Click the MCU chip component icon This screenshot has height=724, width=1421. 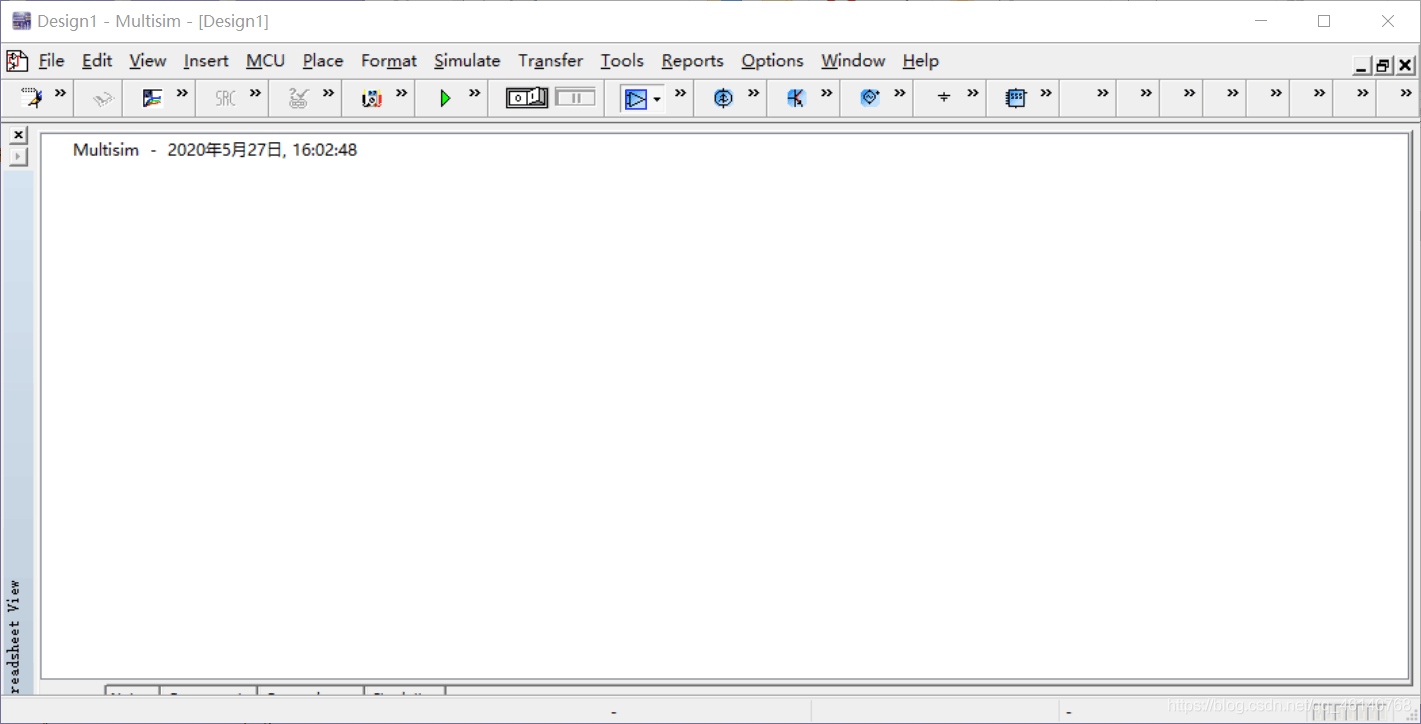[x=1016, y=98]
